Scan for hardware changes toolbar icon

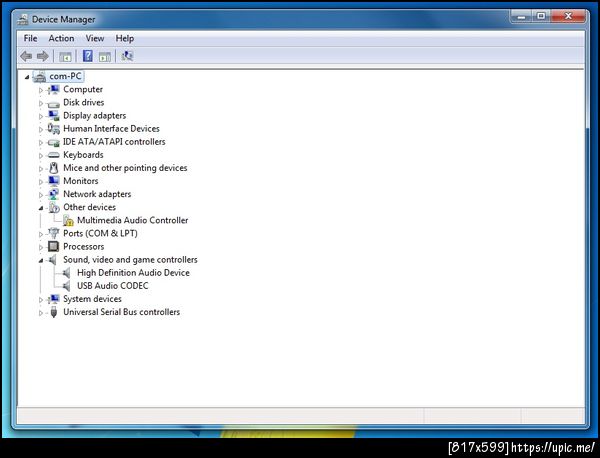pyautogui.click(x=127, y=56)
